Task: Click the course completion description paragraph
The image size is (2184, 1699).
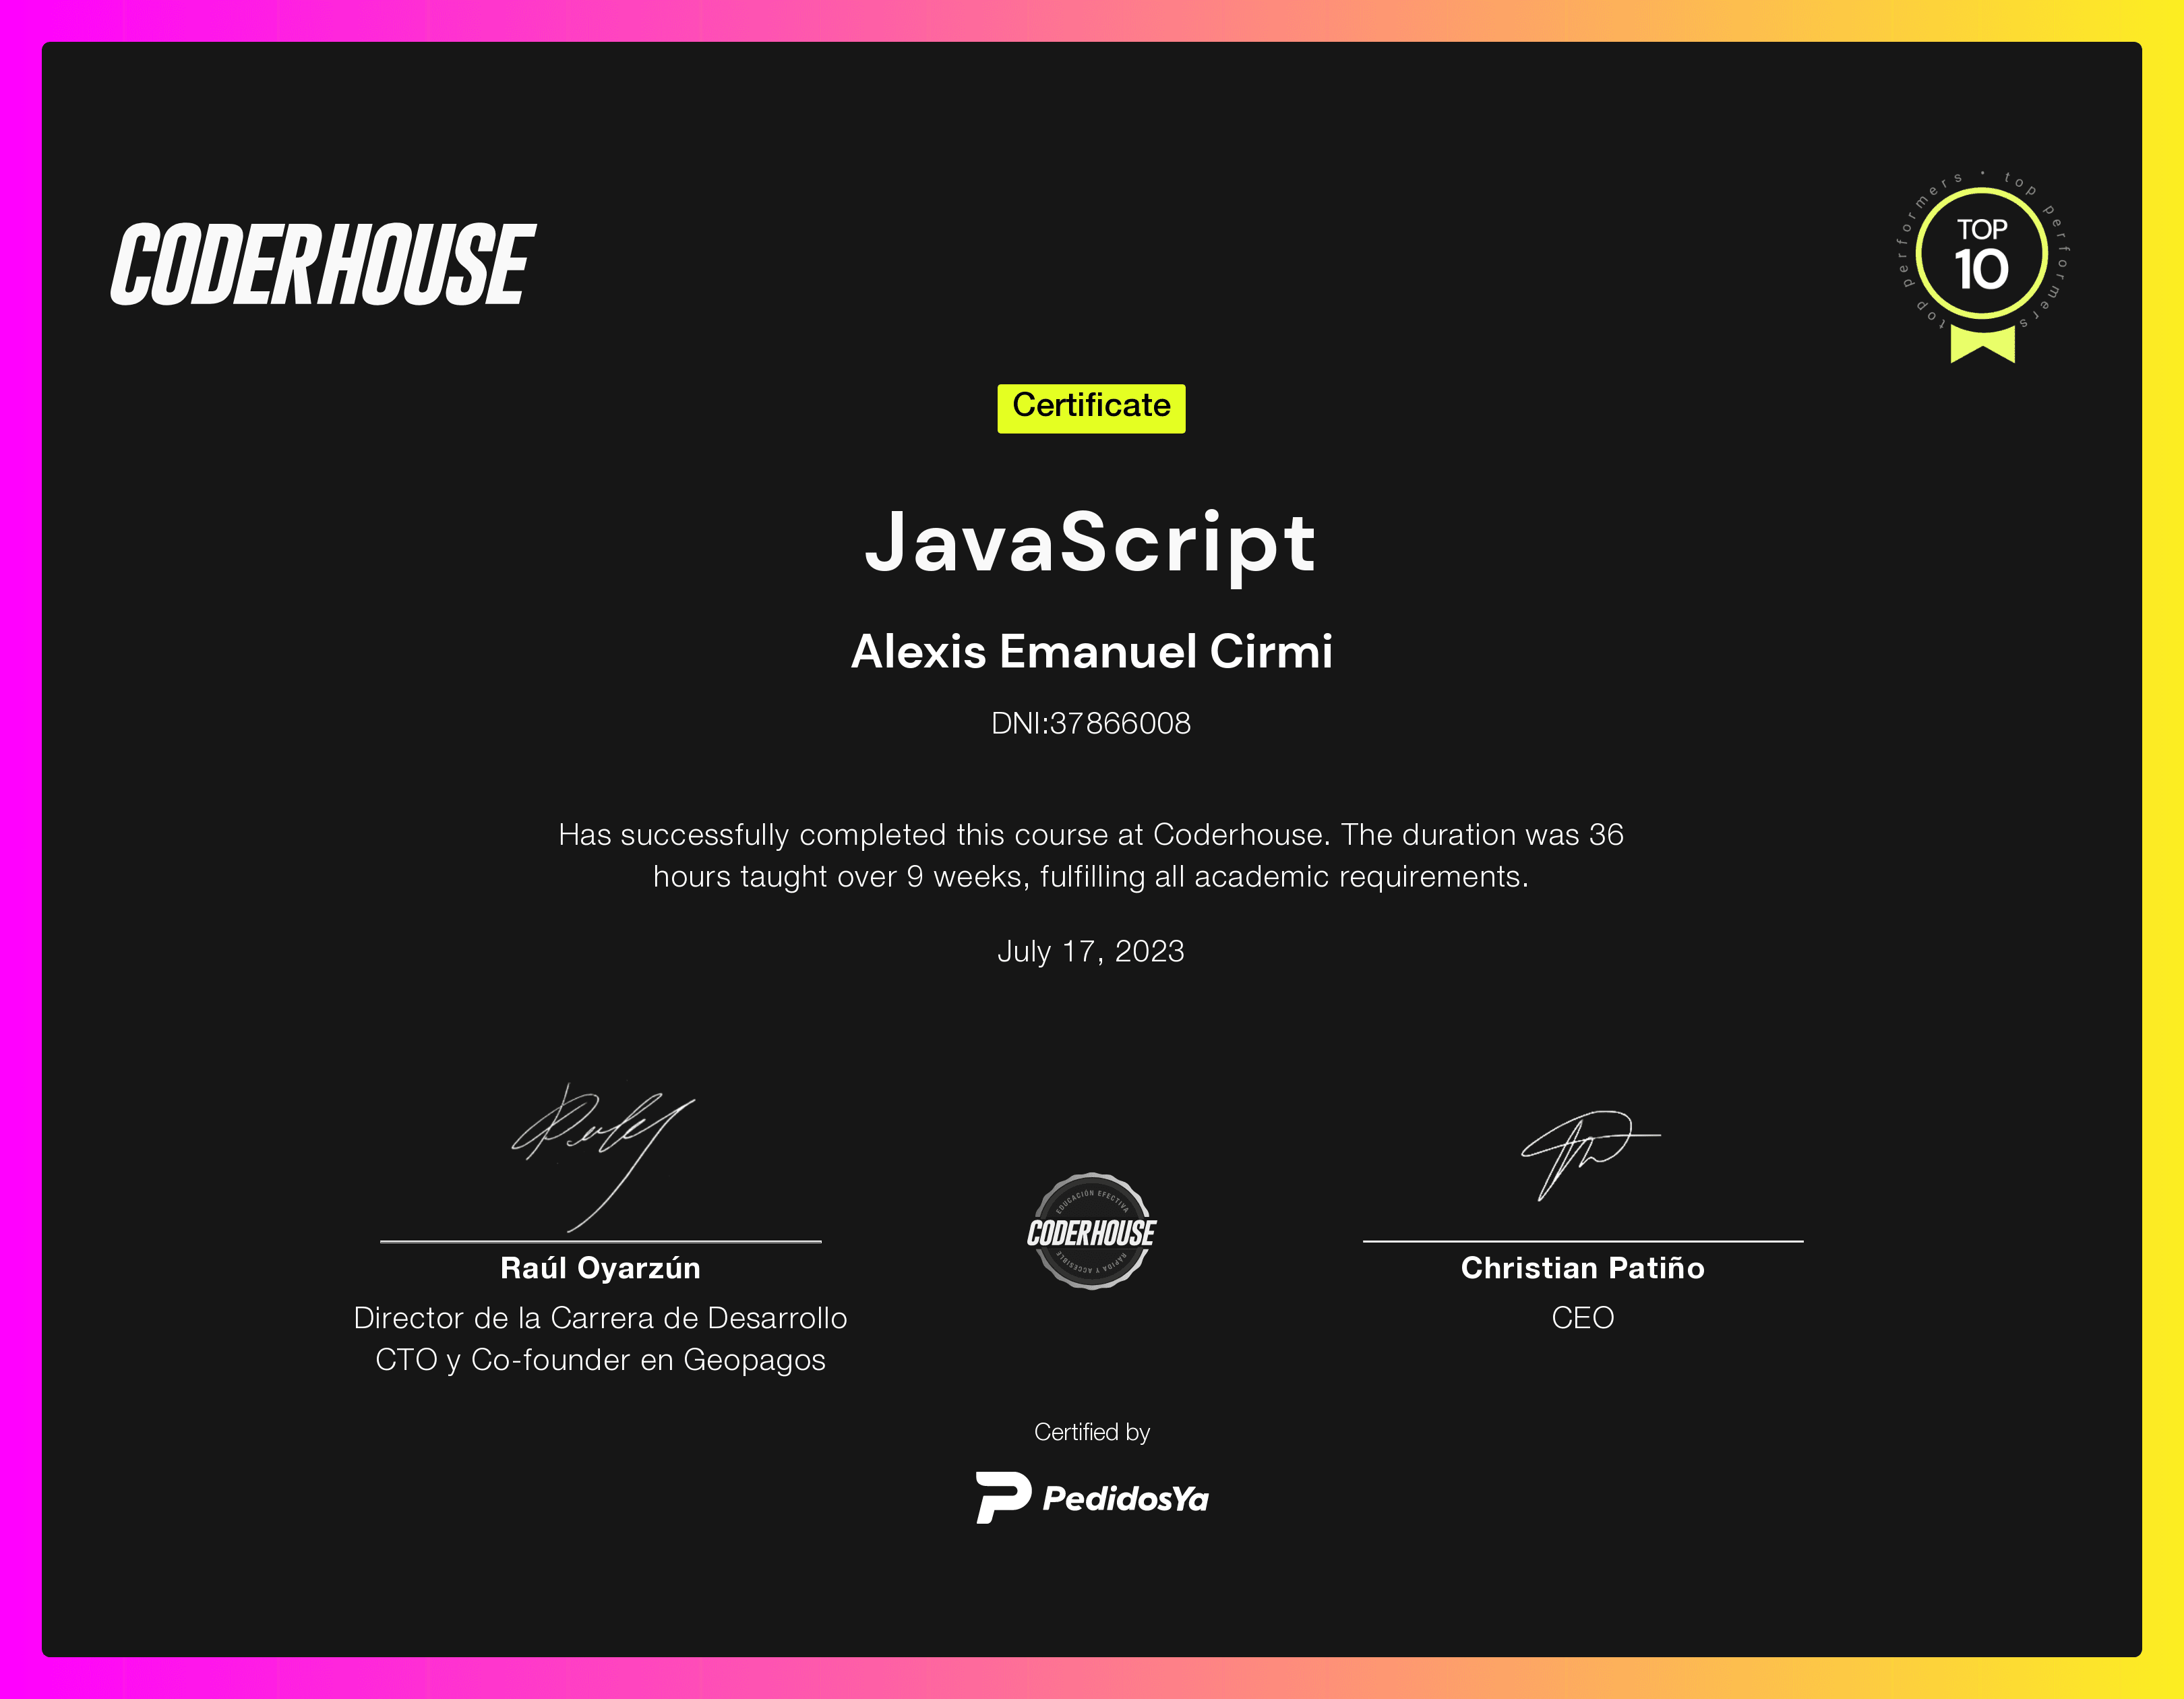Action: [x=1091, y=855]
